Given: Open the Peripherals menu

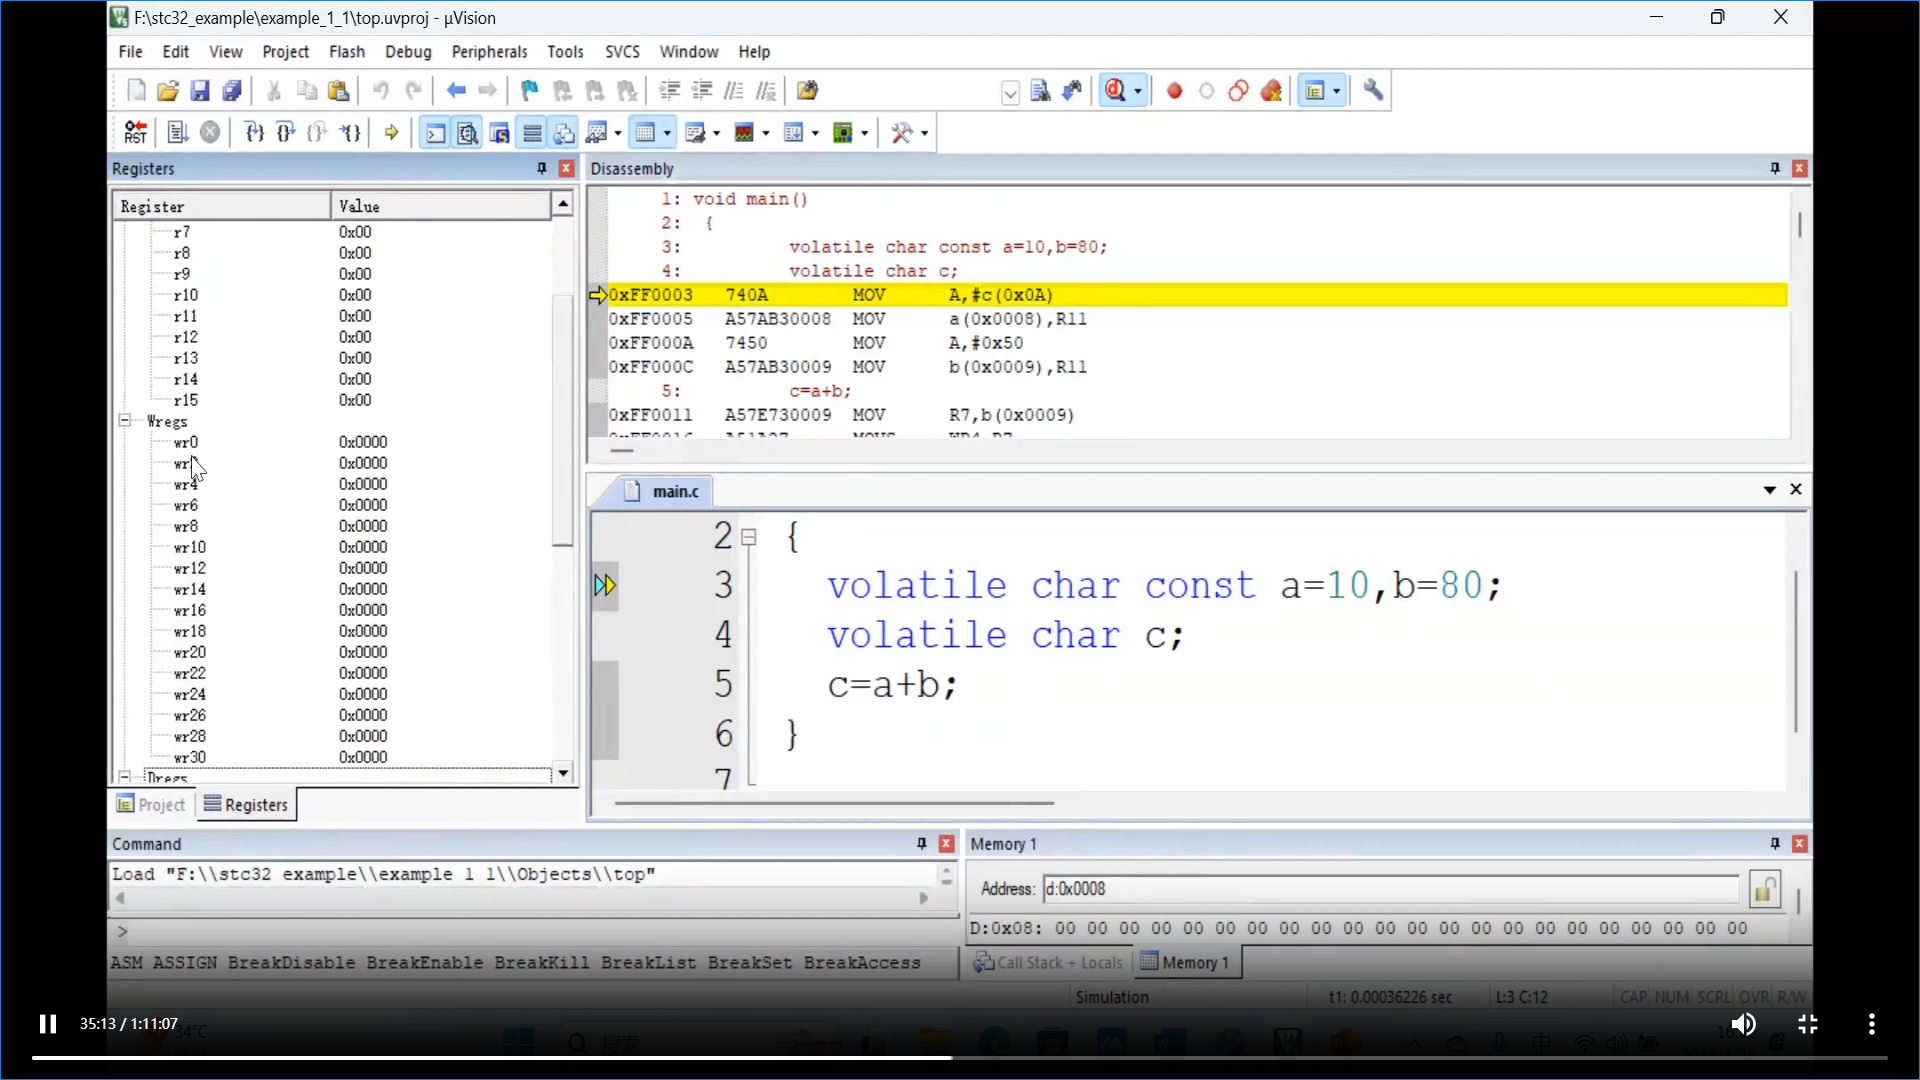Looking at the screenshot, I should pos(489,52).
